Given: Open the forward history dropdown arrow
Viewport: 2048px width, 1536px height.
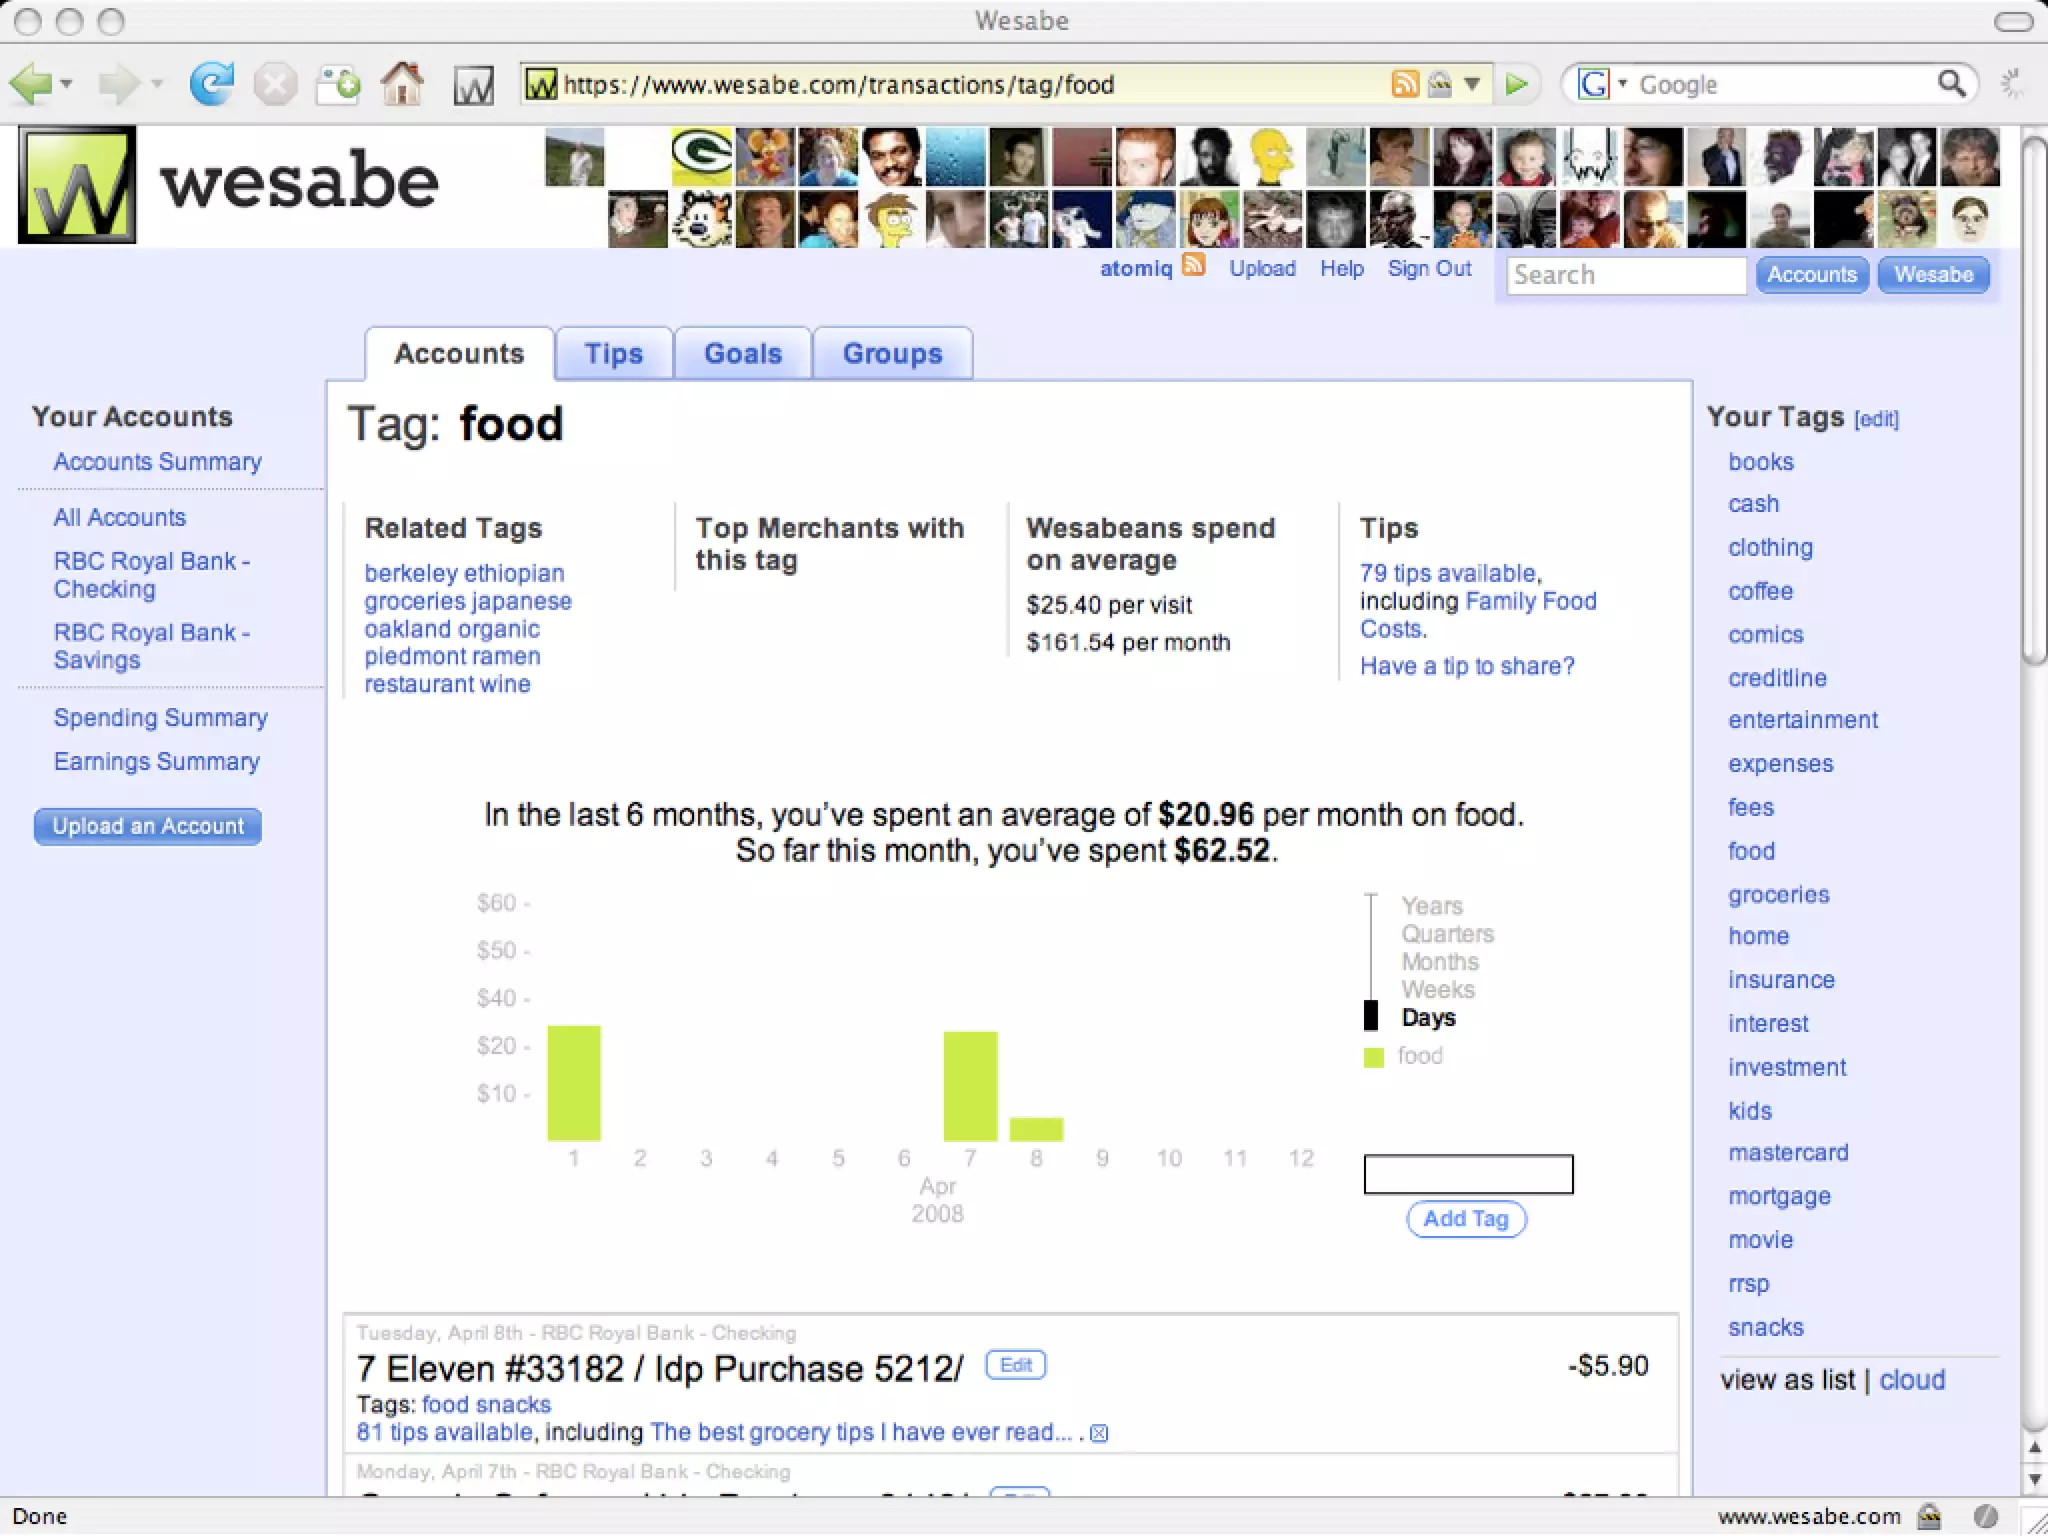Looking at the screenshot, I should point(157,84).
